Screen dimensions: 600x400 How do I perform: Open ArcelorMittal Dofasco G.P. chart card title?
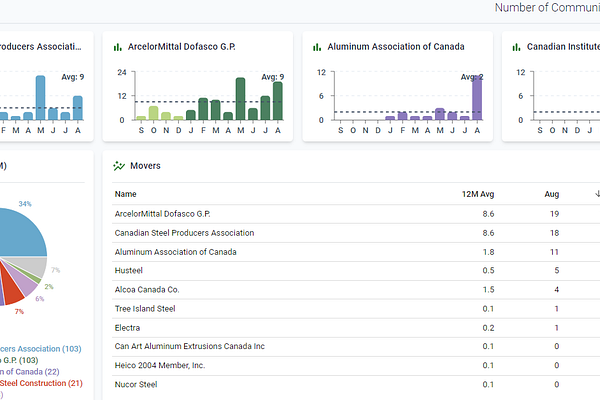pos(181,47)
